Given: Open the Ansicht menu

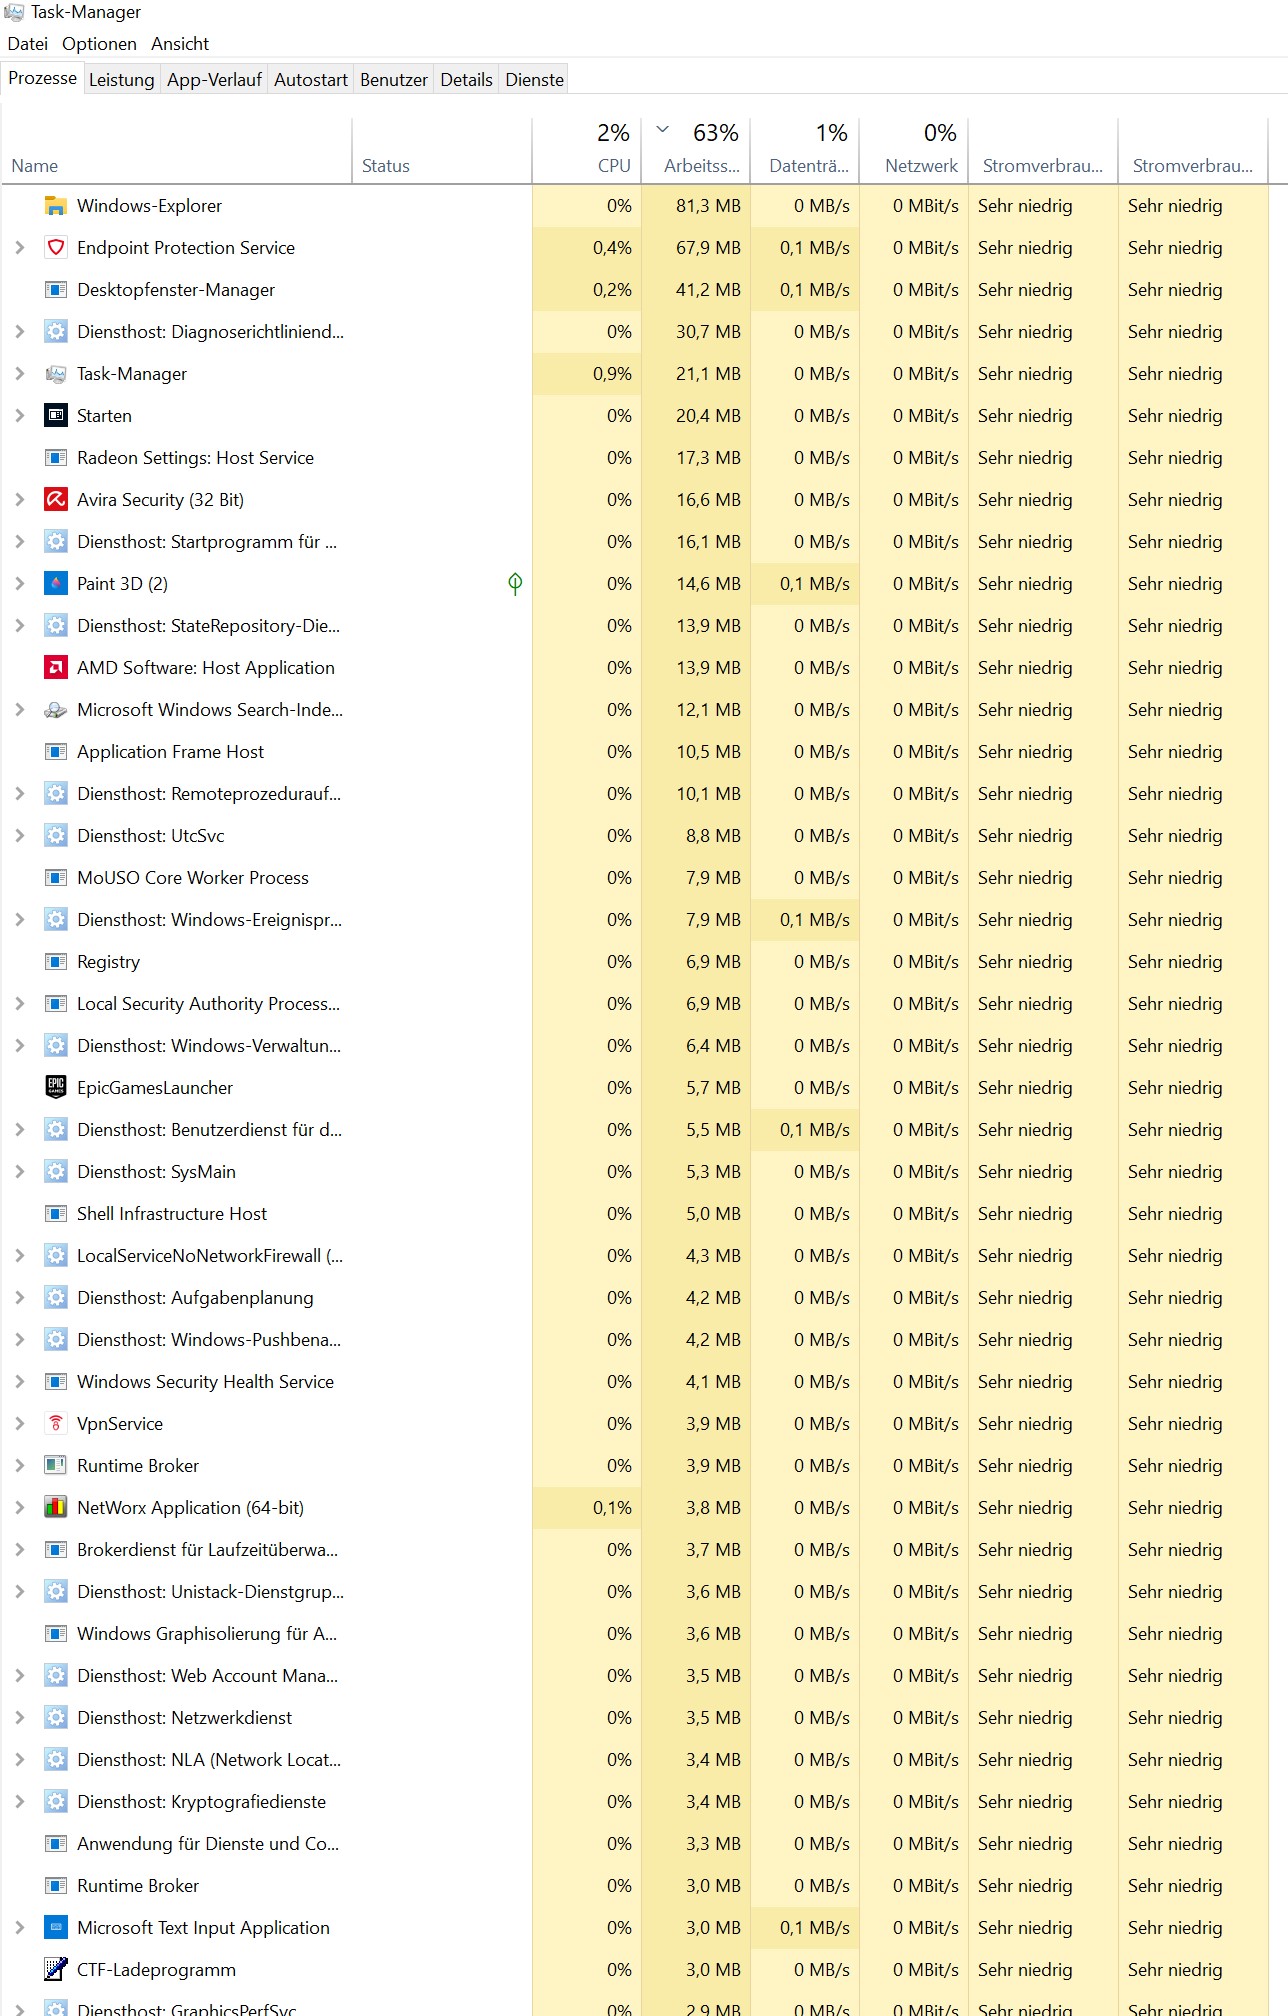Looking at the screenshot, I should point(180,44).
